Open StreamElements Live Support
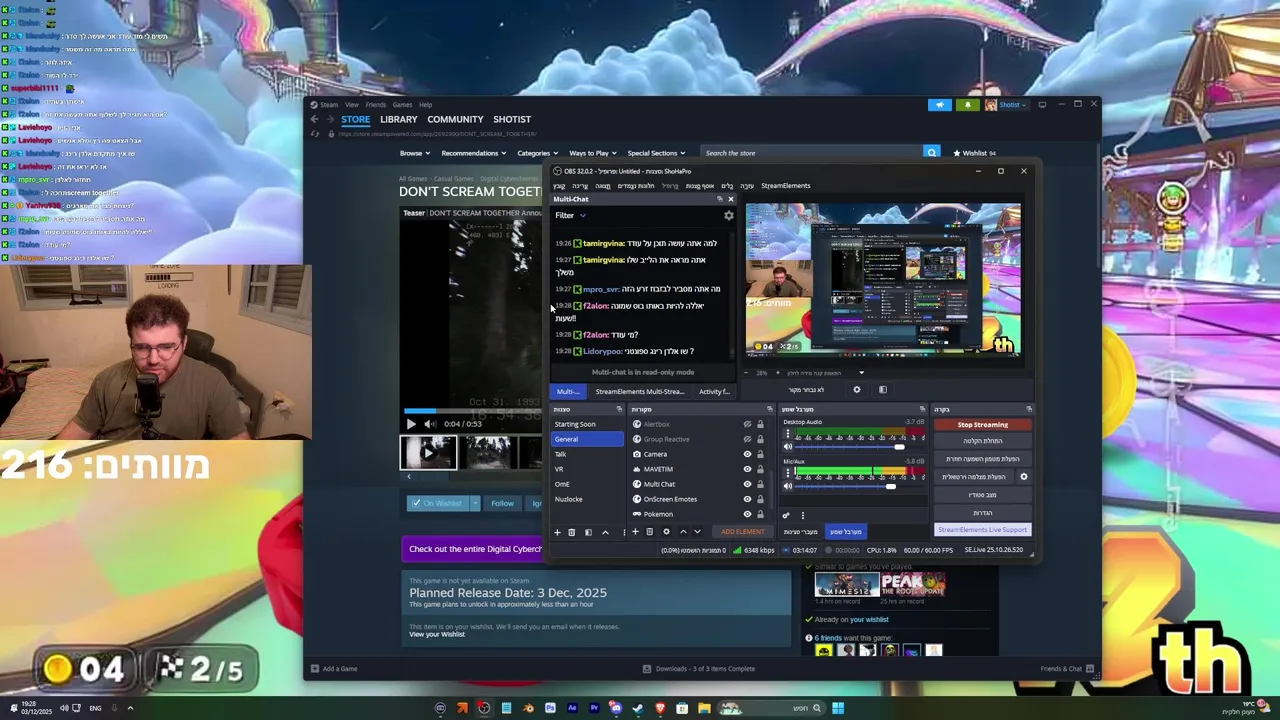The height and width of the screenshot is (720, 1280). 982,530
